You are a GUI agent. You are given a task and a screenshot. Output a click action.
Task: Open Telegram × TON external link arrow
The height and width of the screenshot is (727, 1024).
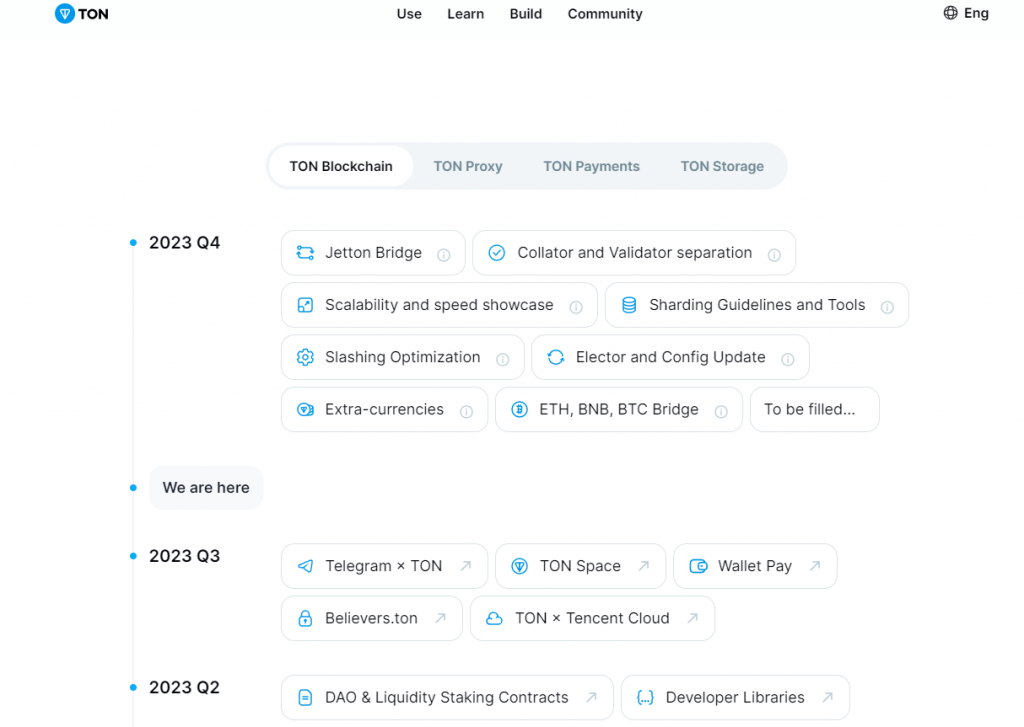pyautogui.click(x=466, y=566)
